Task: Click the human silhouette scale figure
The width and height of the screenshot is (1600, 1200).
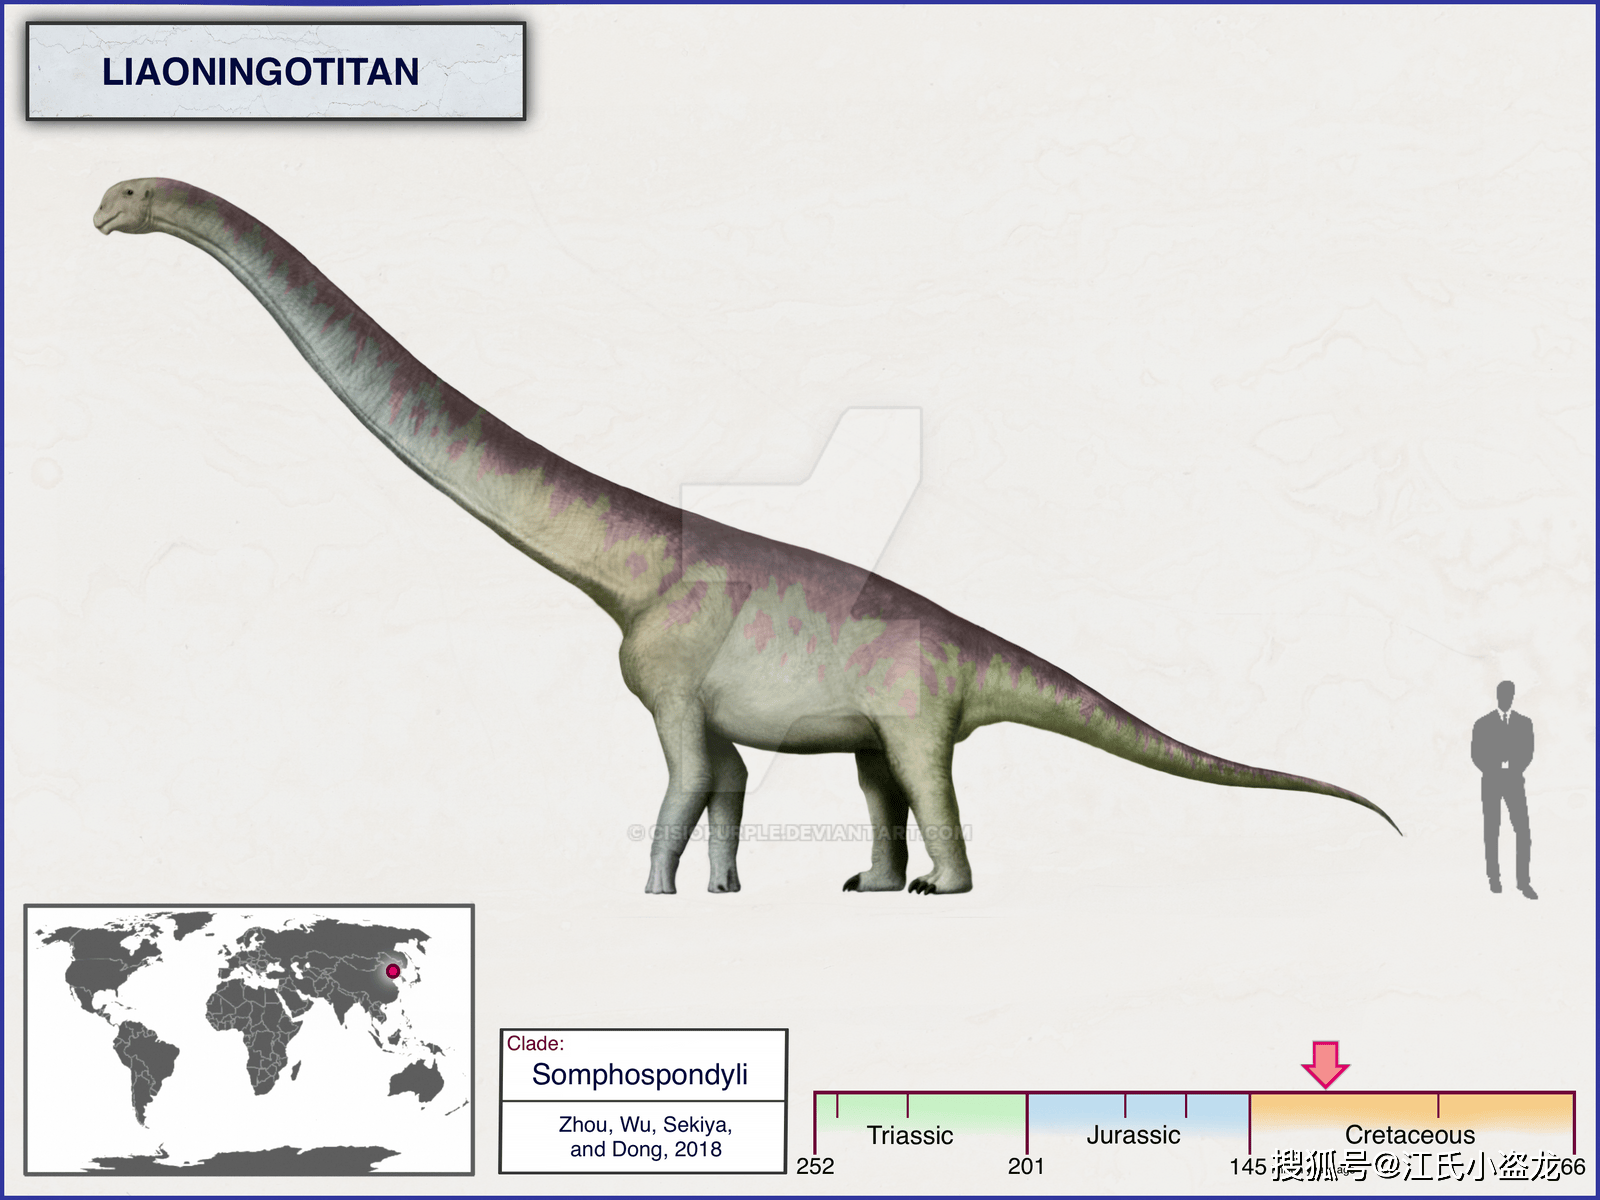Action: pyautogui.click(x=1504, y=790)
